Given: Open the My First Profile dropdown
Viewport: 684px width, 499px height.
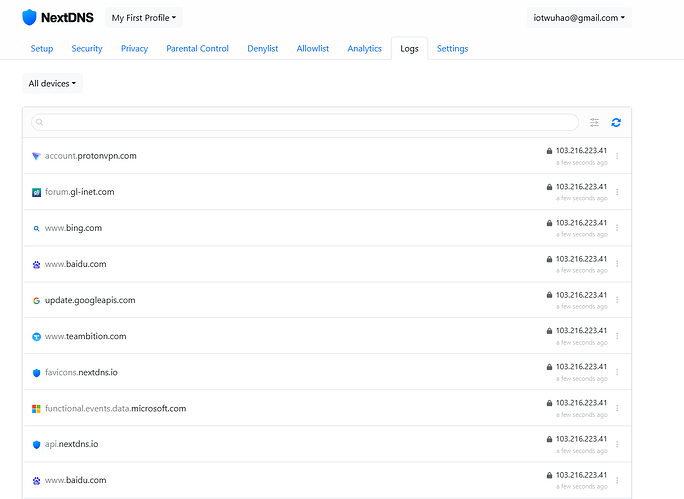Looking at the screenshot, I should pos(144,18).
